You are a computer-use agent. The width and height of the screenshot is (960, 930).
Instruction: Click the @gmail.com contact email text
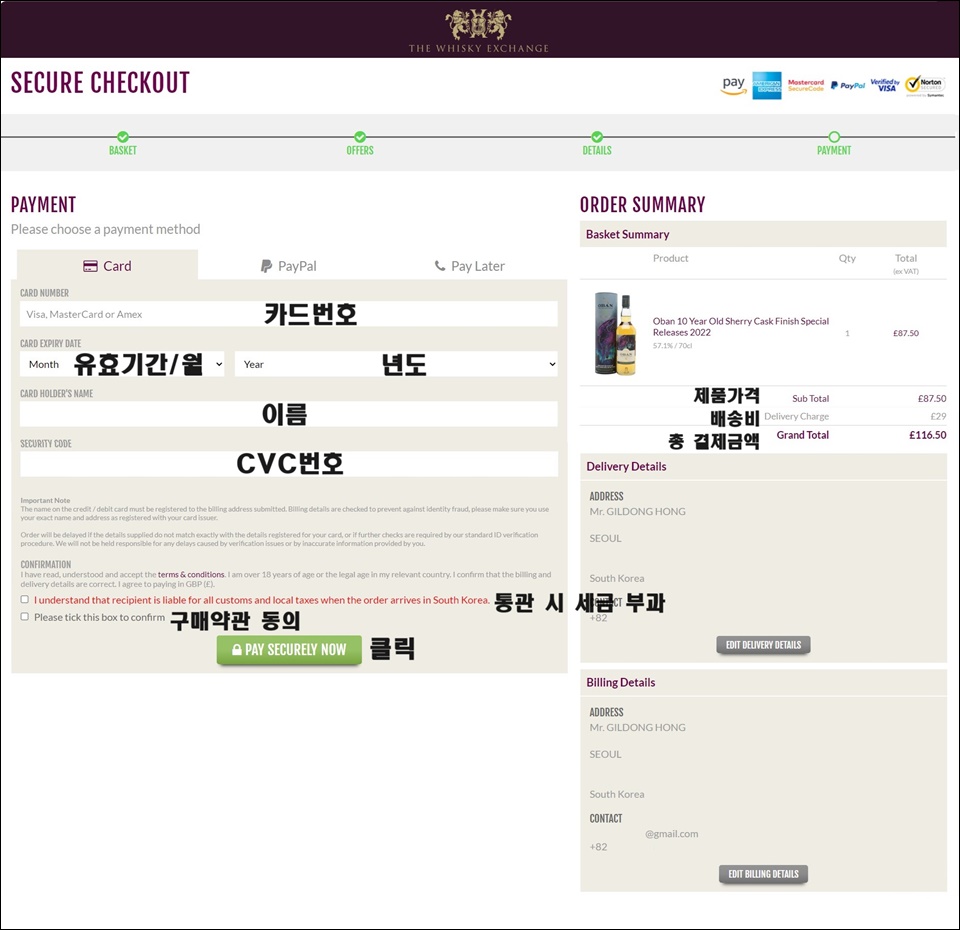[671, 833]
